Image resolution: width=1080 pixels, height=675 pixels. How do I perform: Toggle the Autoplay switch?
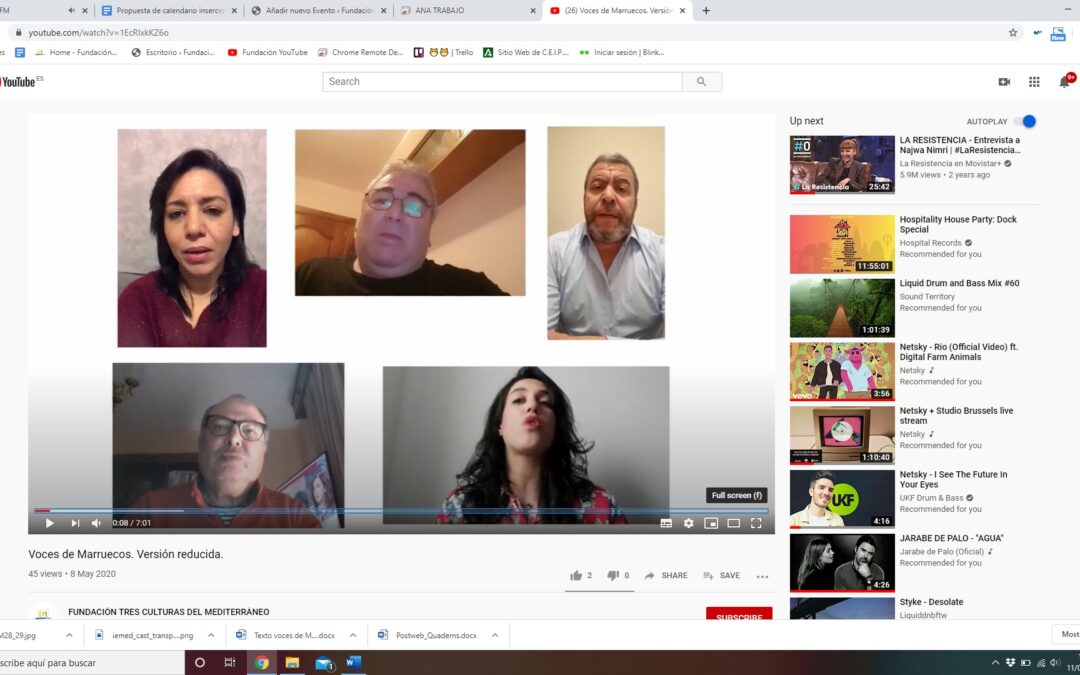[x=1025, y=121]
